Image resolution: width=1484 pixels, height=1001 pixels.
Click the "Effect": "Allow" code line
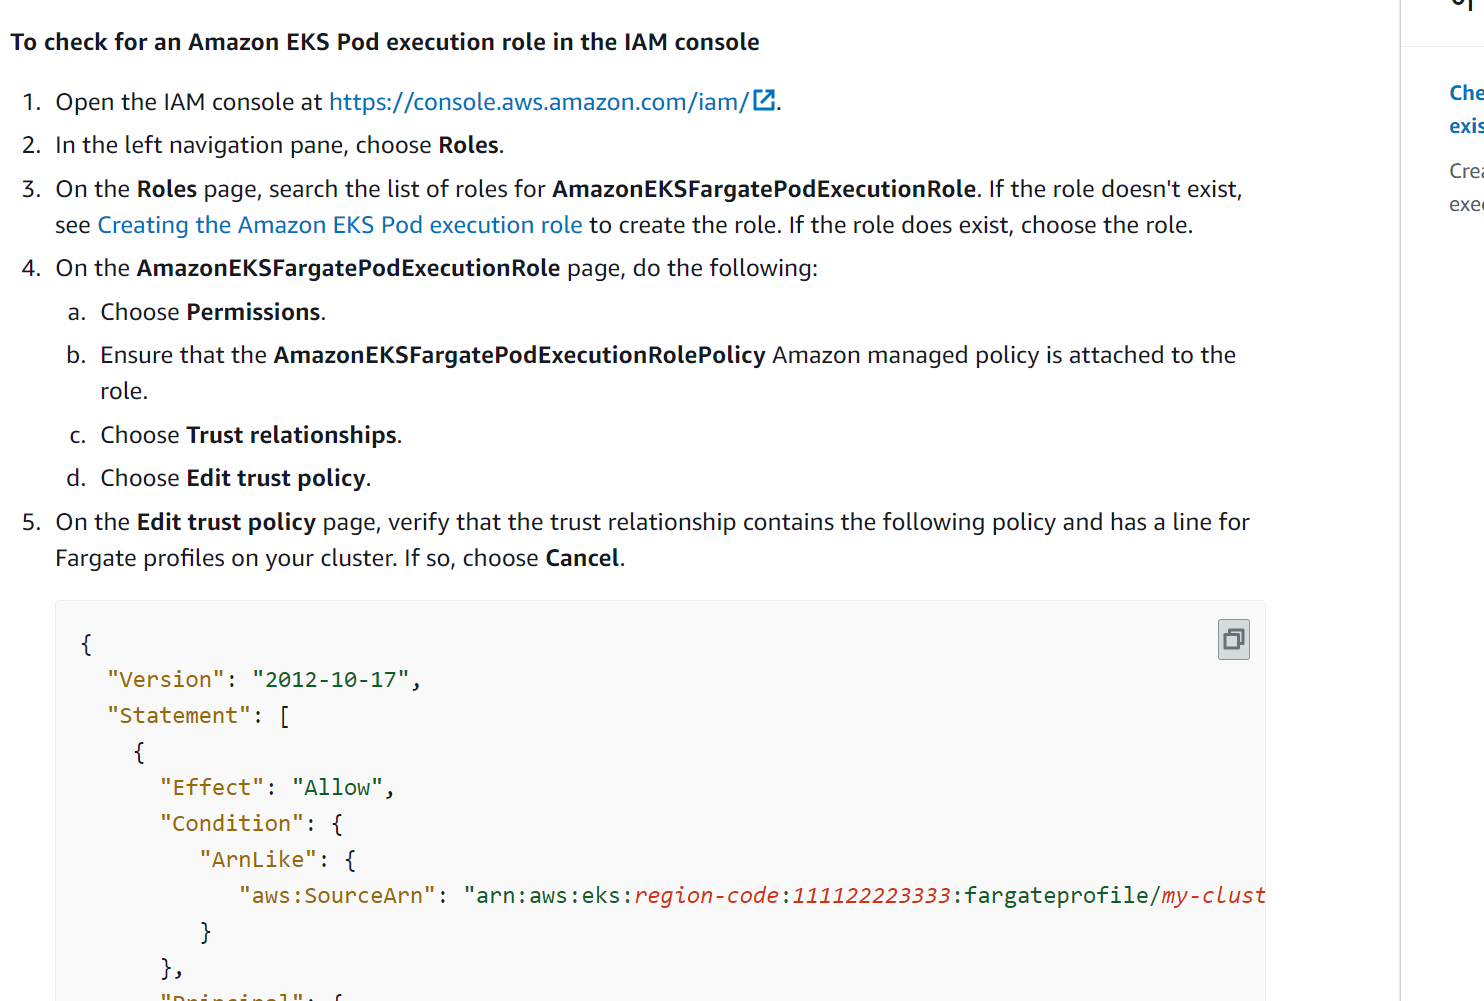tap(277, 788)
